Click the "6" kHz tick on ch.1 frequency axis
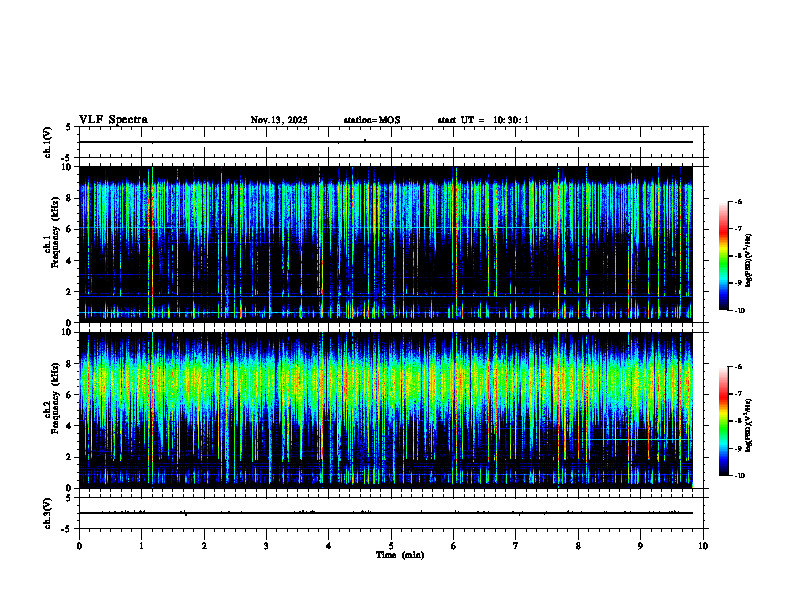 [69, 229]
